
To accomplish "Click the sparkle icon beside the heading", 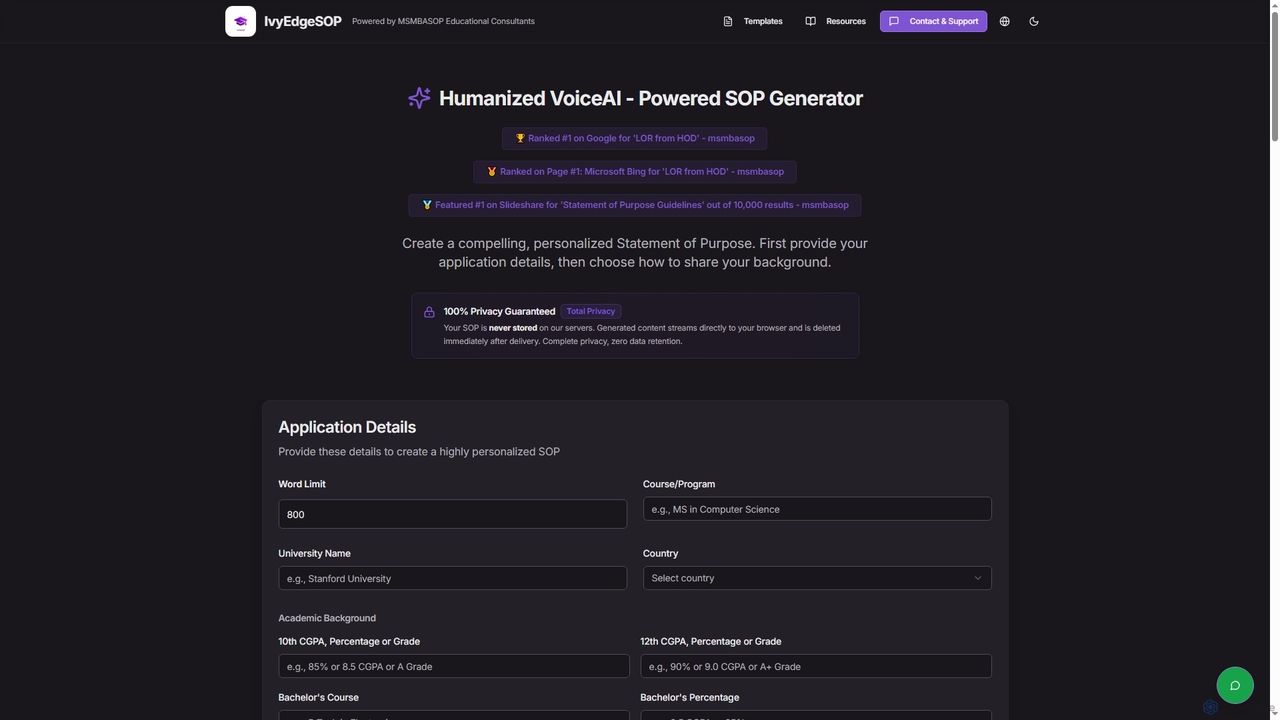I will 419,98.
